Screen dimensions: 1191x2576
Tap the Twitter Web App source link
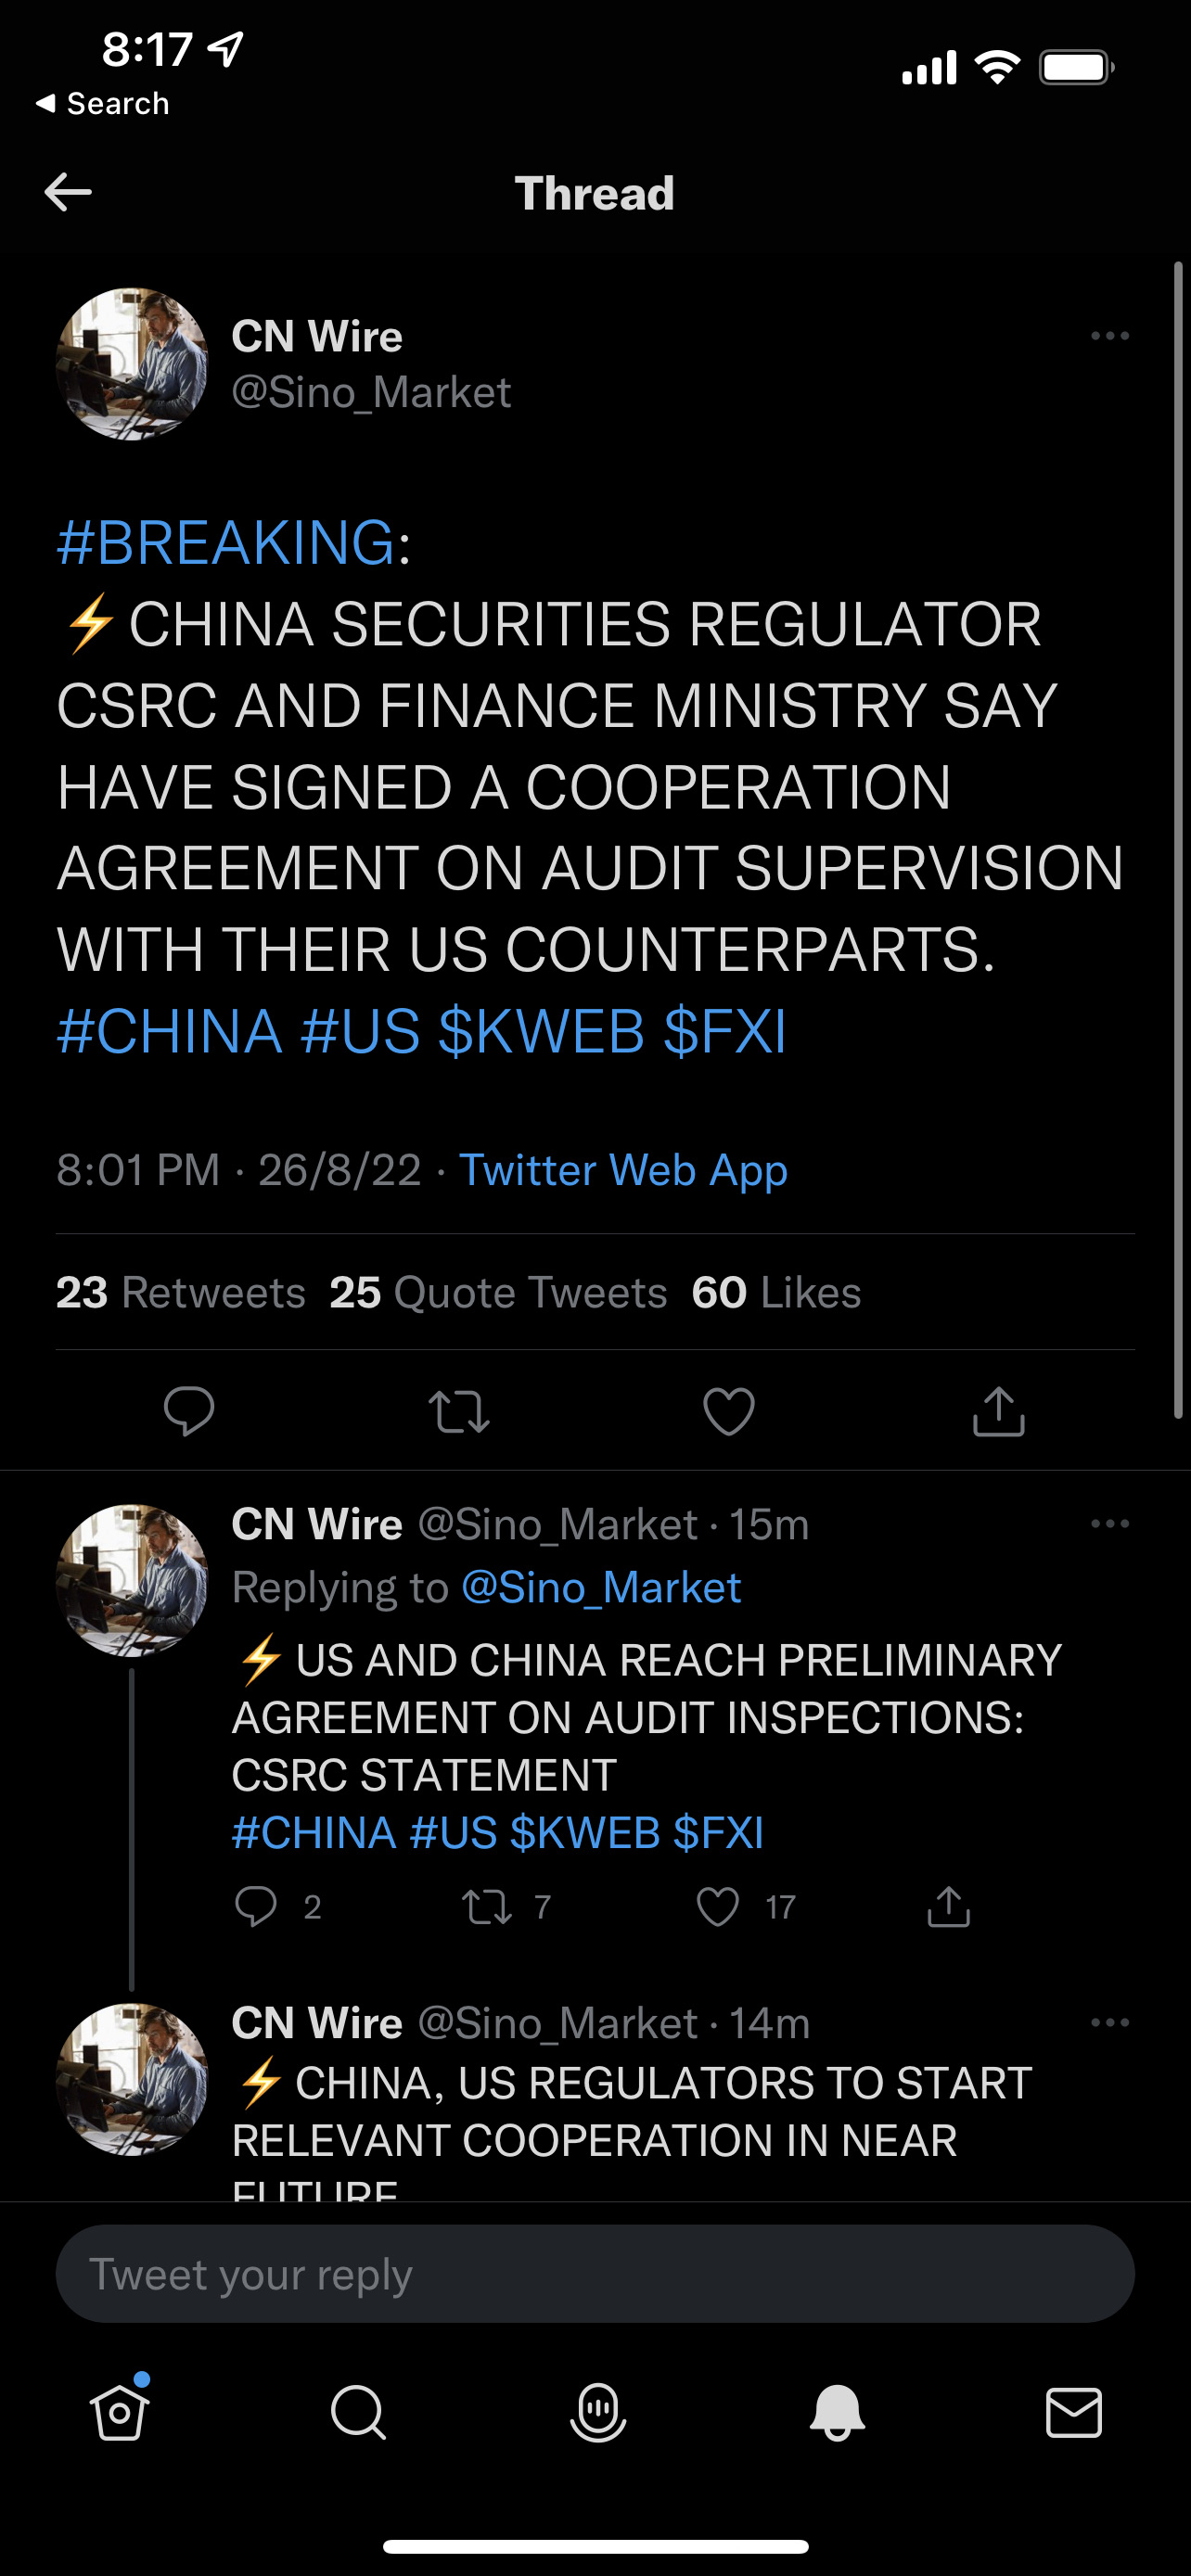point(623,1170)
